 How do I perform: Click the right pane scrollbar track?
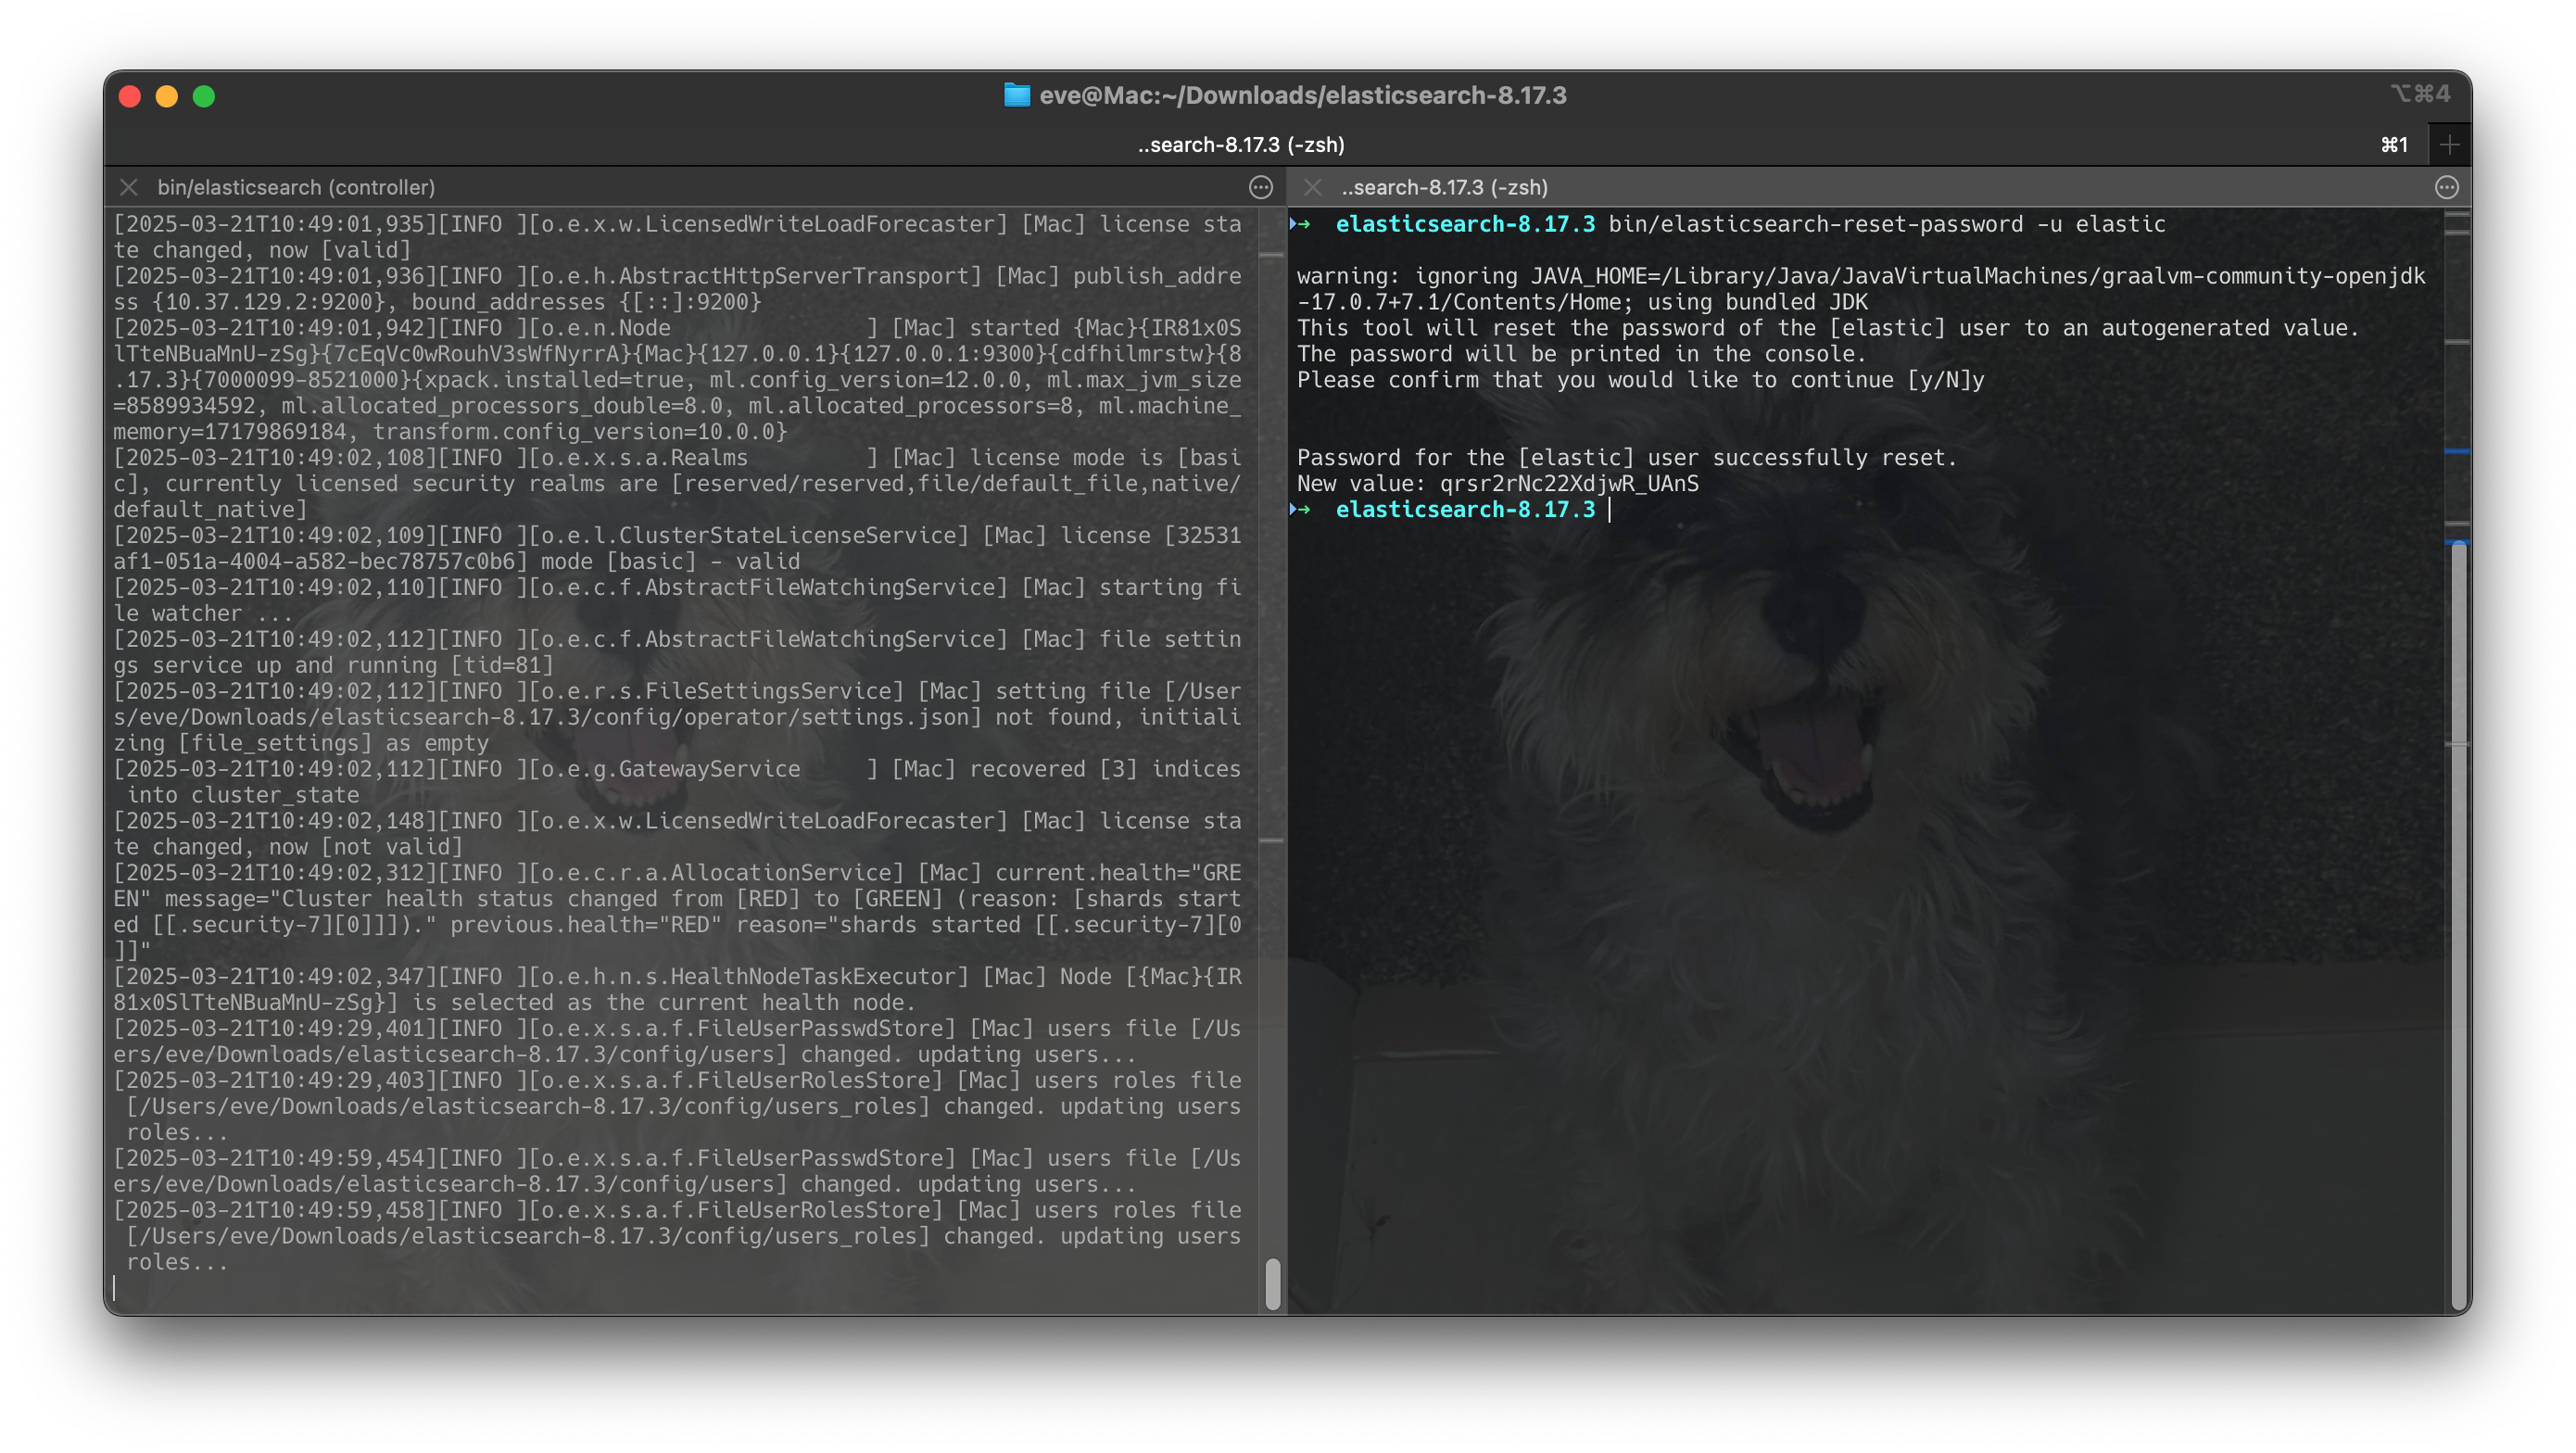point(2456,900)
